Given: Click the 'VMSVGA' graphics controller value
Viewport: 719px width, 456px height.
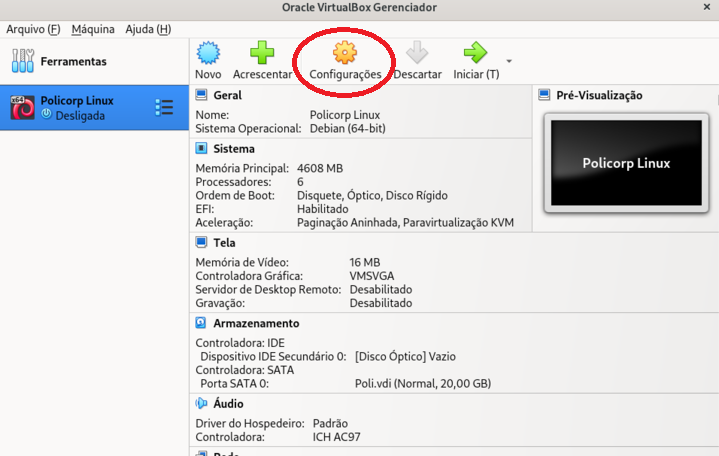Looking at the screenshot, I should click(x=372, y=276).
